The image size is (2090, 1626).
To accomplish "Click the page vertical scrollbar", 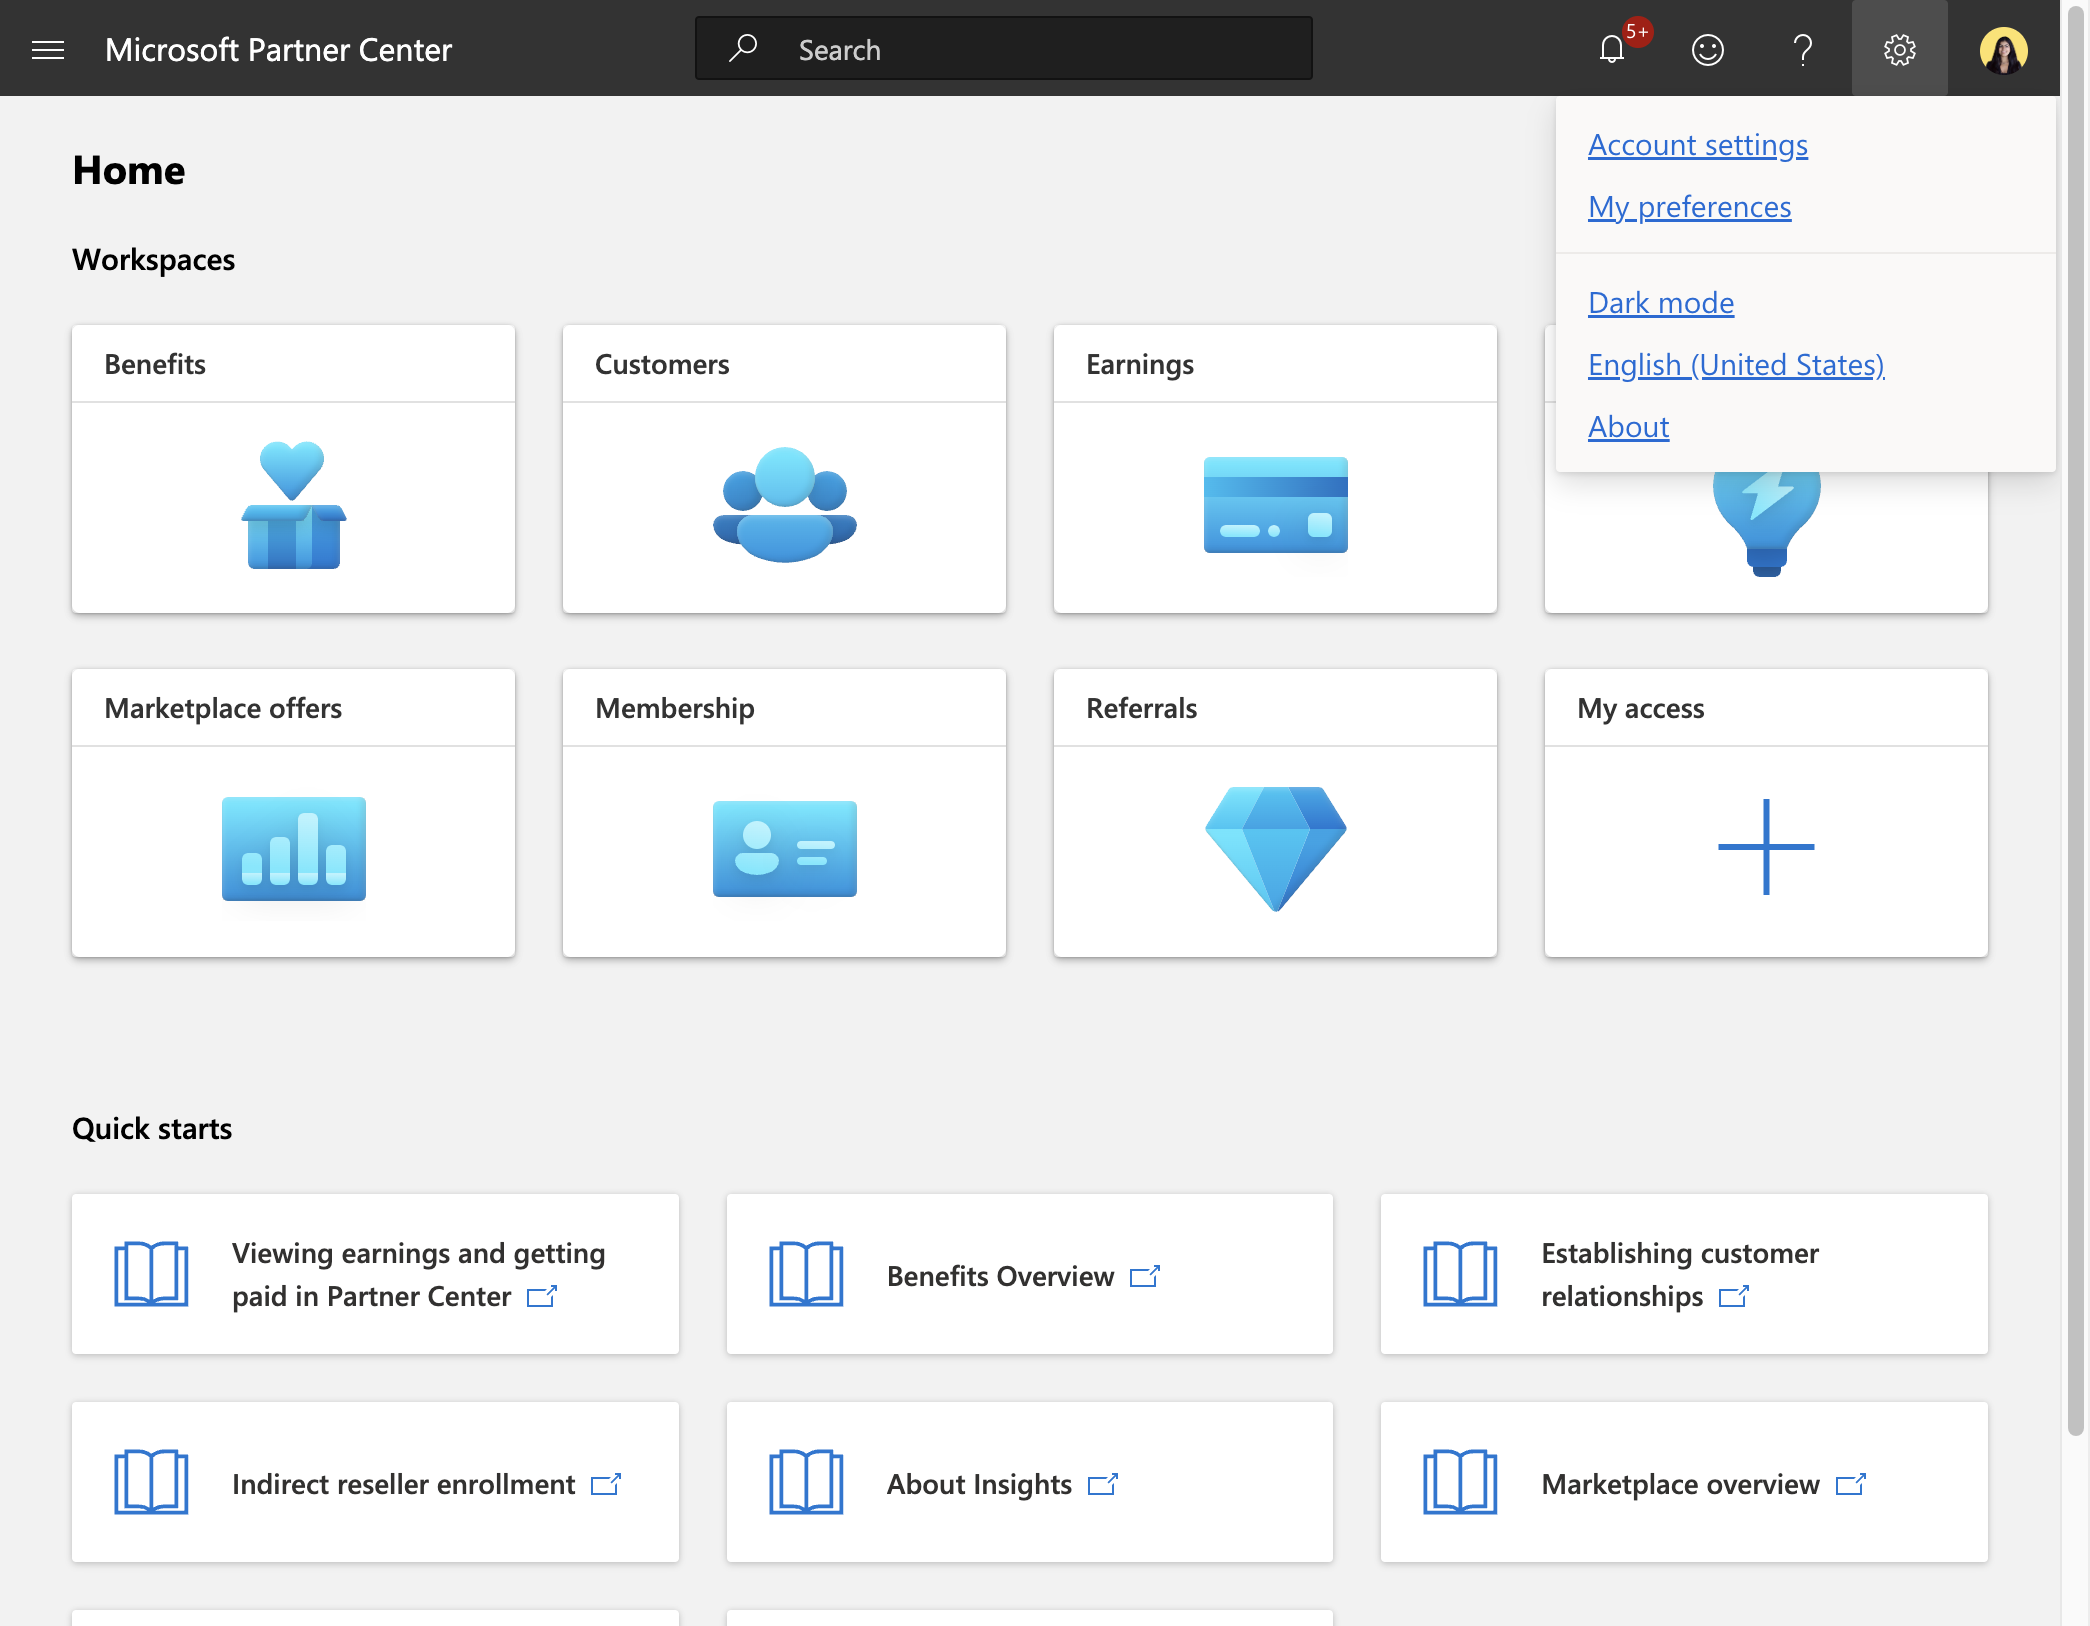I will [x=2076, y=720].
